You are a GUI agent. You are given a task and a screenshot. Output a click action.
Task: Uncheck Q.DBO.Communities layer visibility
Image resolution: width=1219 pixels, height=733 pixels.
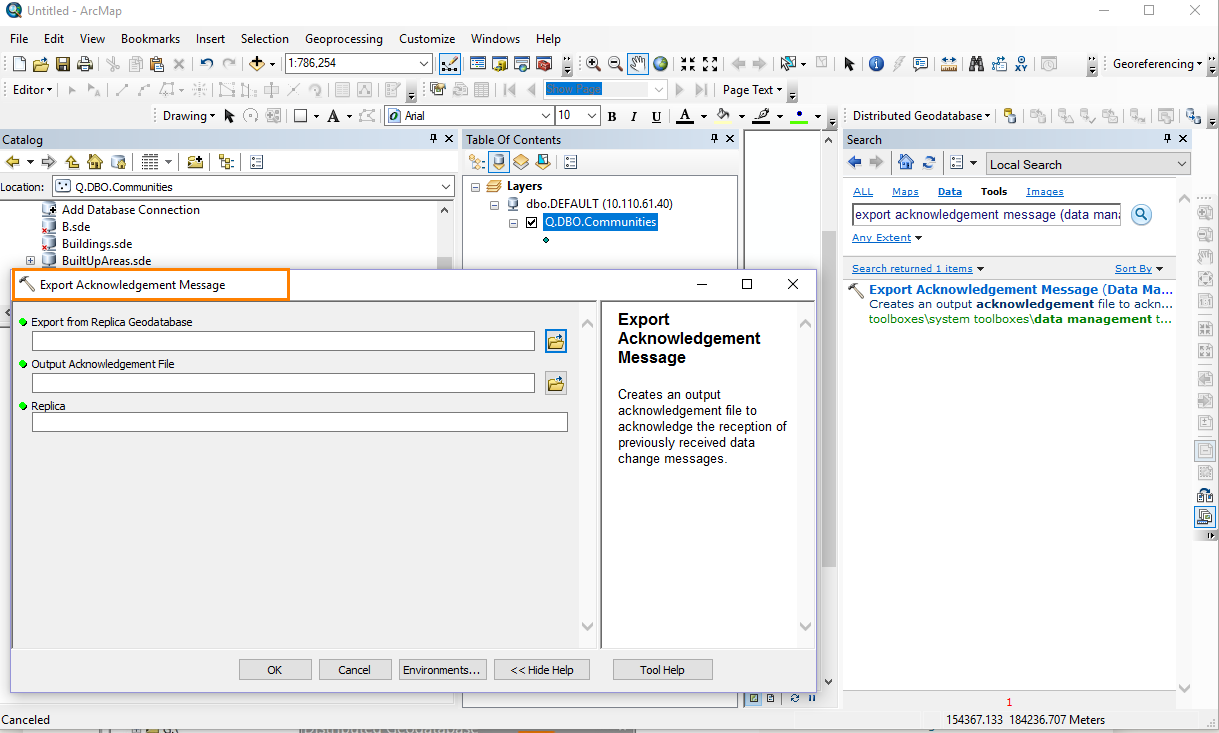pyautogui.click(x=532, y=222)
